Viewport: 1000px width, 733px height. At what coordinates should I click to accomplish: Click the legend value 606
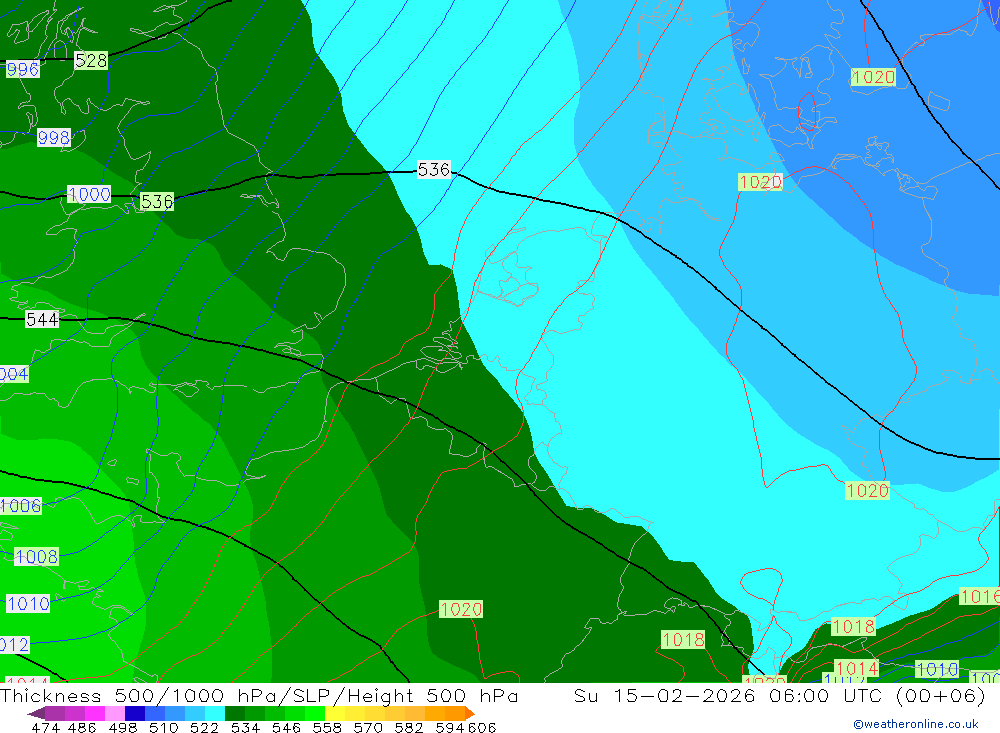[482, 727]
